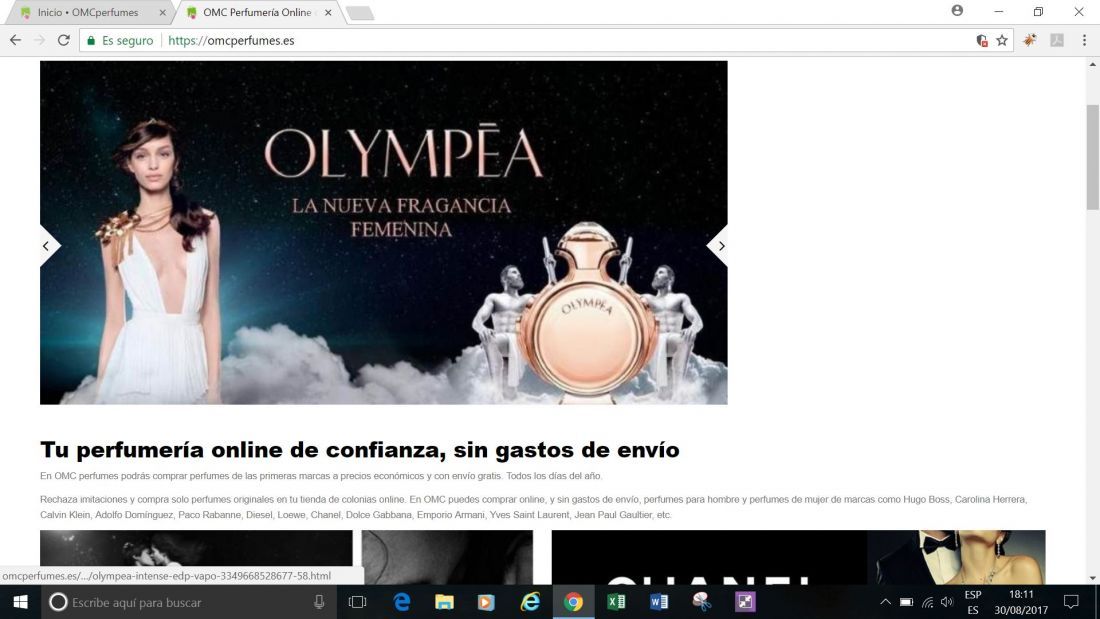Bookmark this page with the star icon
1100x619 pixels.
coord(1002,41)
